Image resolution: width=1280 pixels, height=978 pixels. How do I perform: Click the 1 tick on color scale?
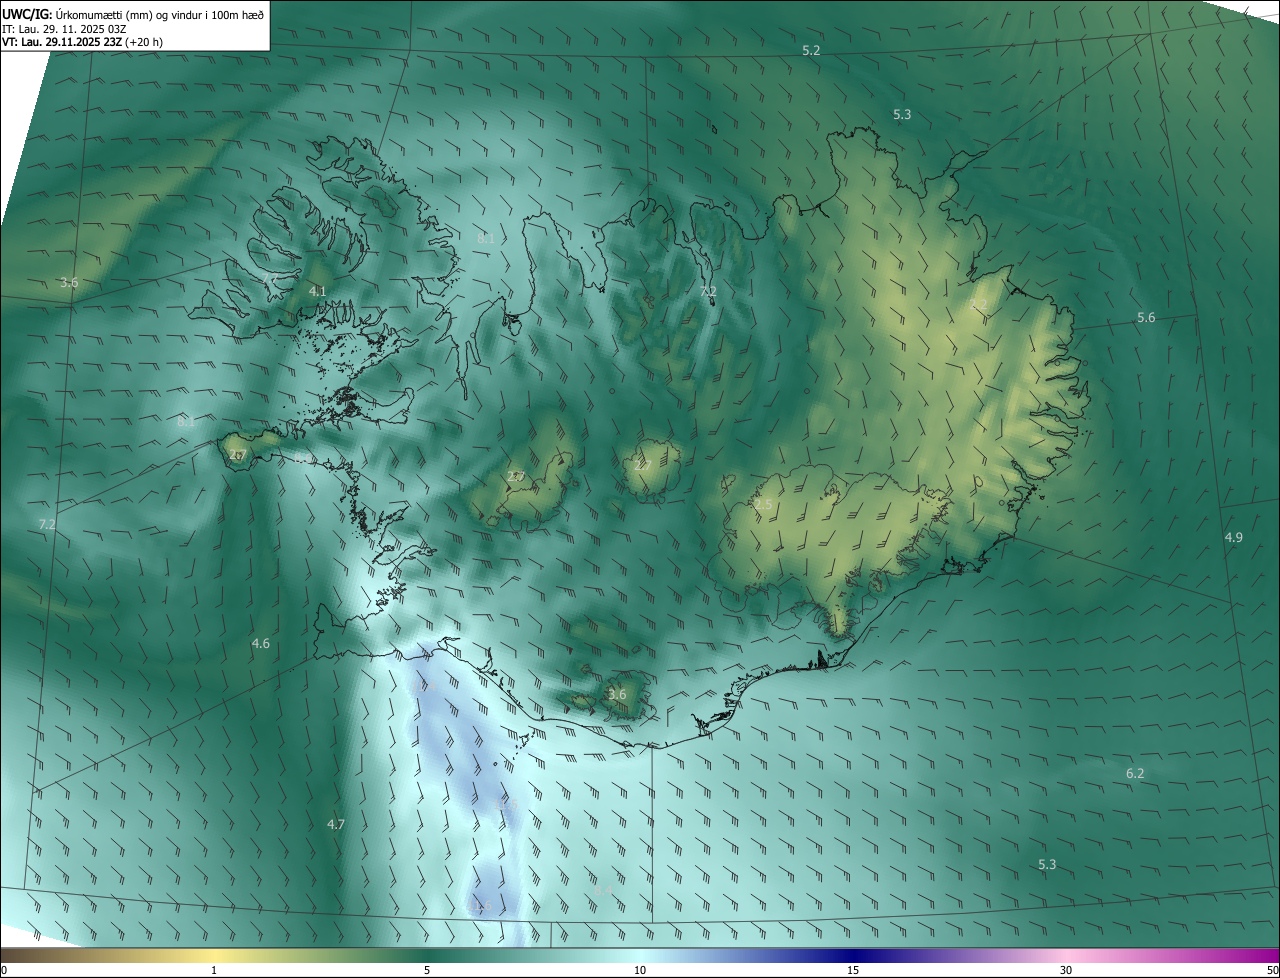pos(214,970)
